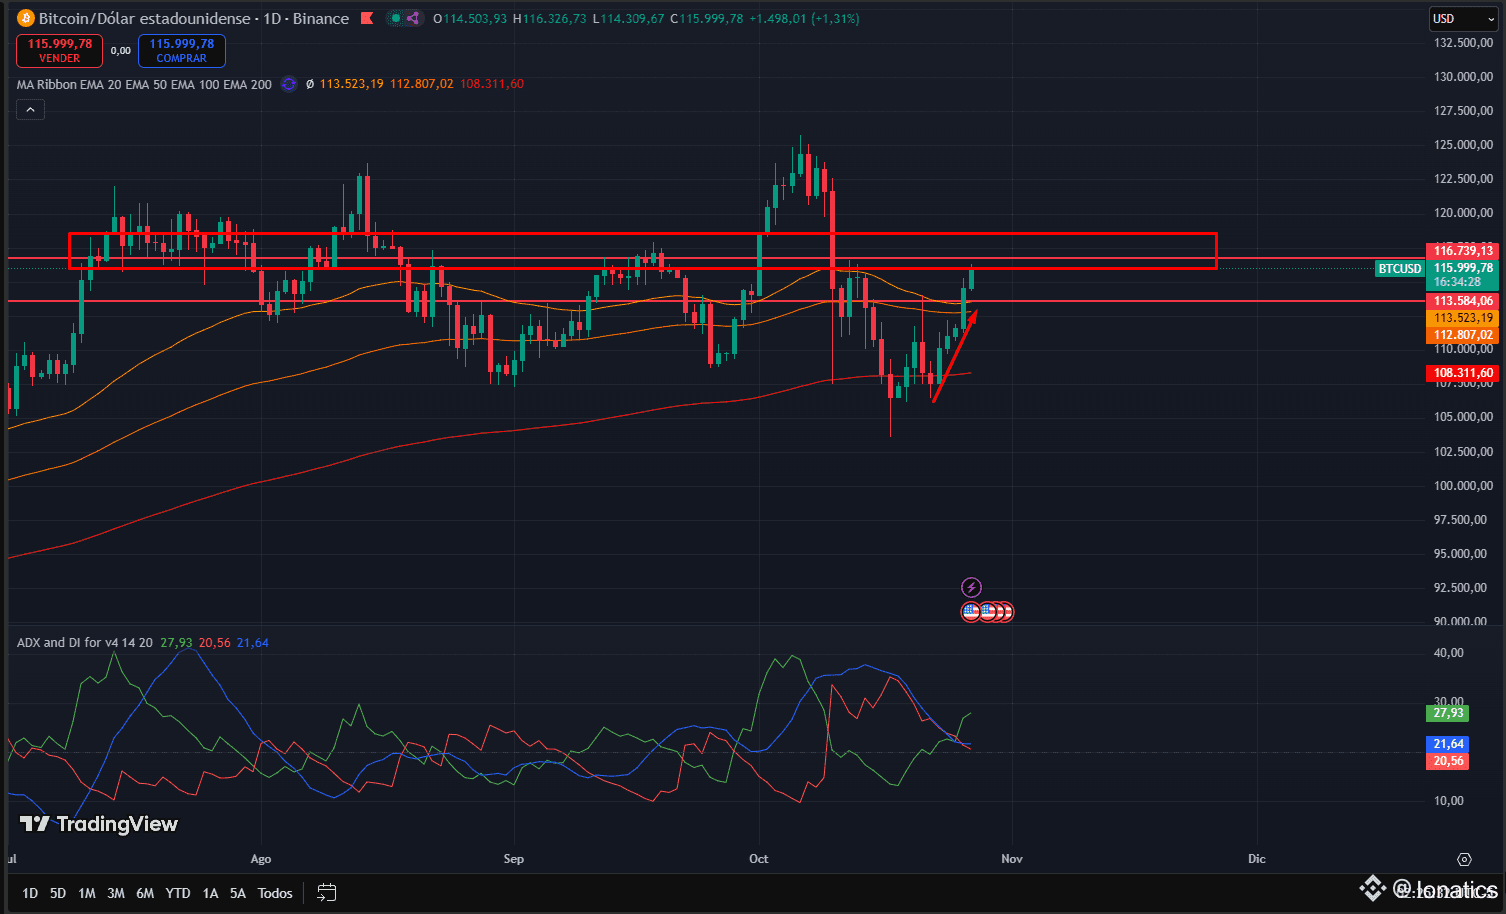Click the 40,00 ADX scale label
This screenshot has height=914, width=1506.
click(x=1449, y=652)
